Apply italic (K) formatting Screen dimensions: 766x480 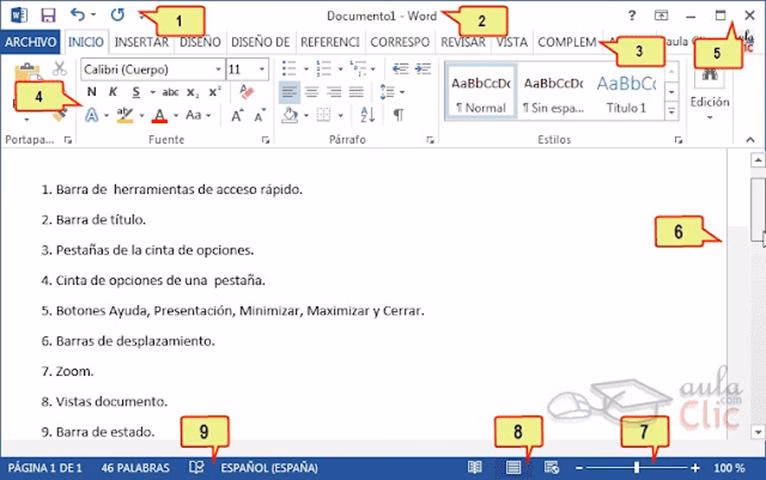click(113, 92)
